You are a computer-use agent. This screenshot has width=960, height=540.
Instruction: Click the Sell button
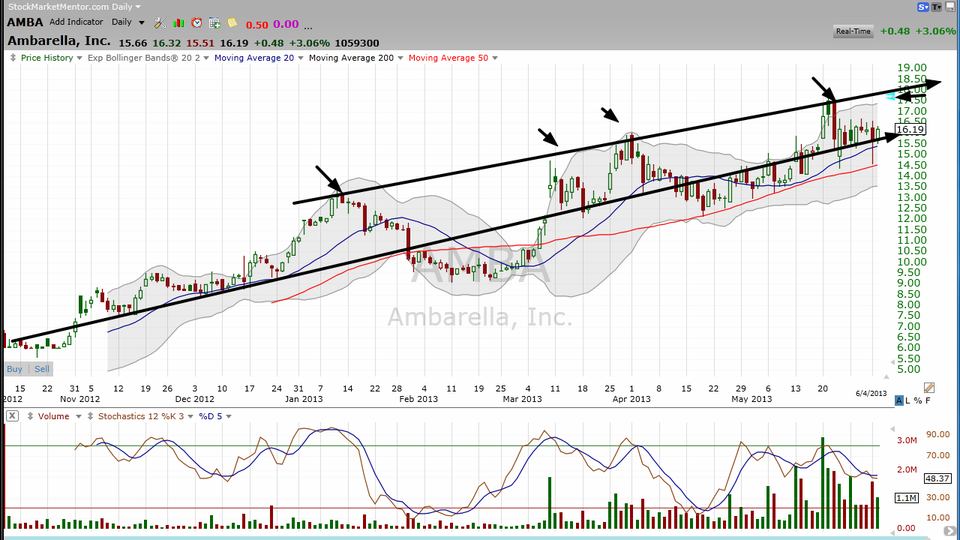point(42,369)
